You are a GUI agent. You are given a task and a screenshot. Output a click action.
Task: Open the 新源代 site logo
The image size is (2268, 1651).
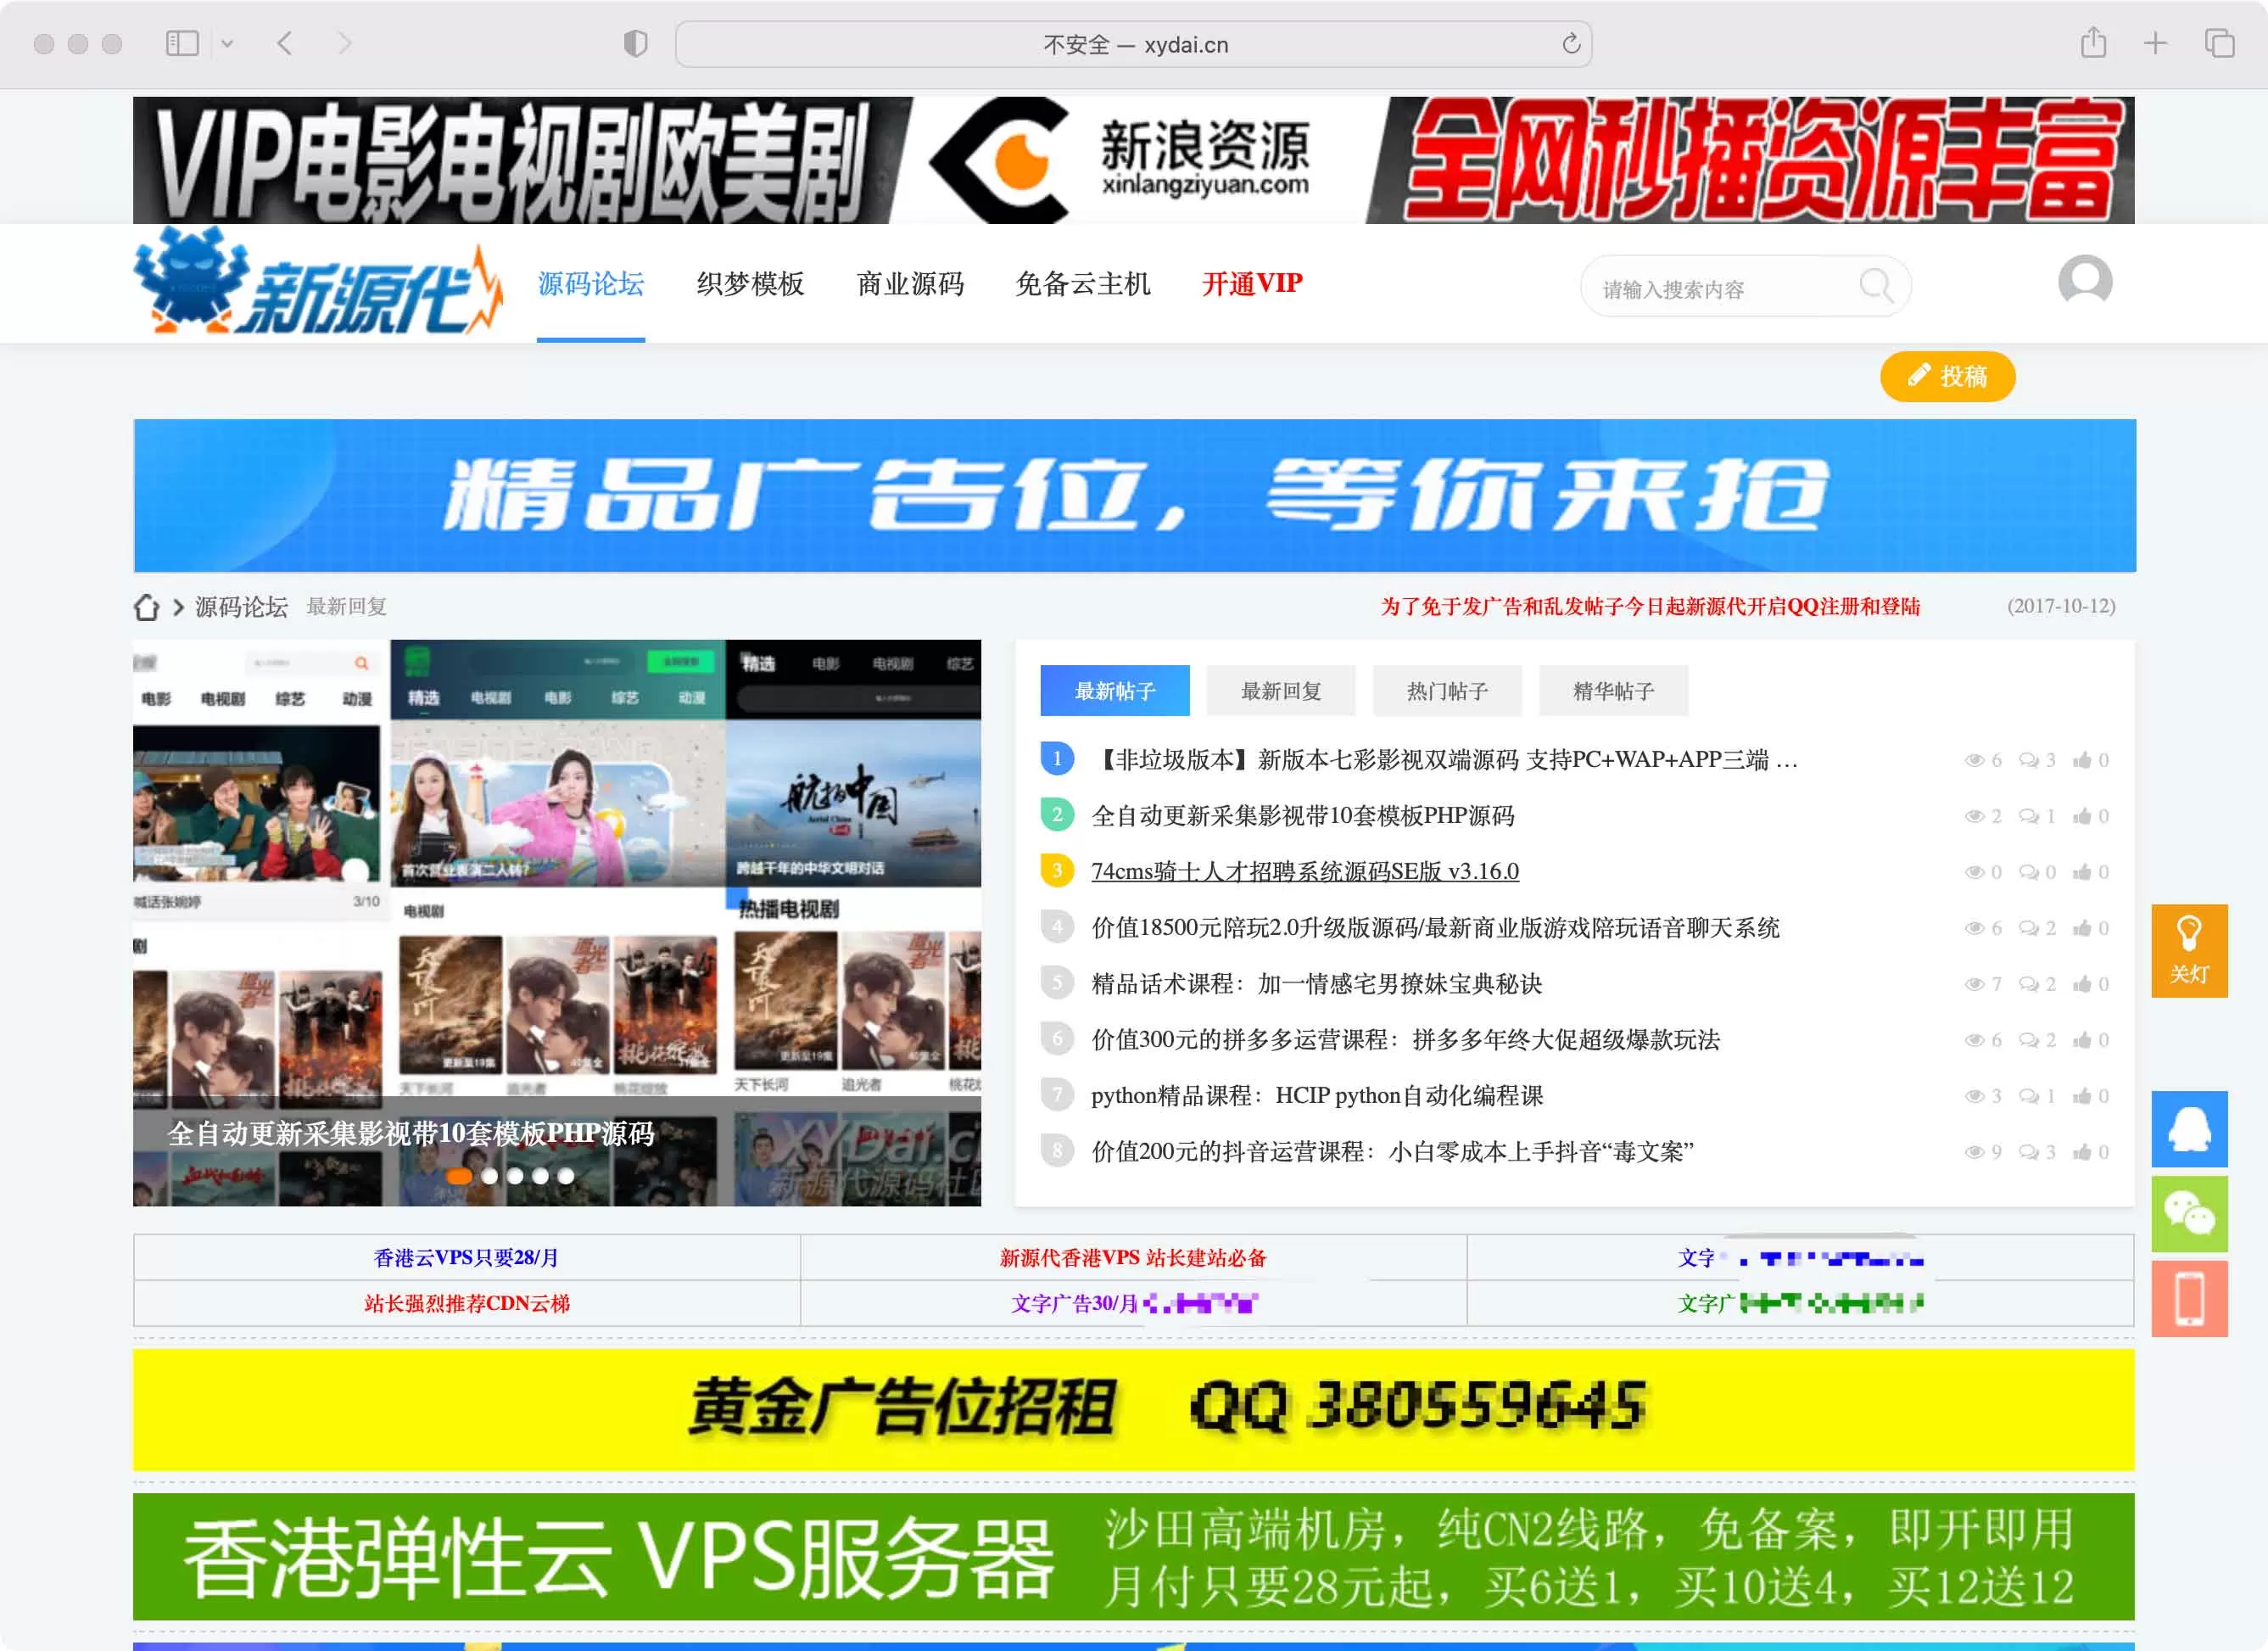(x=318, y=282)
